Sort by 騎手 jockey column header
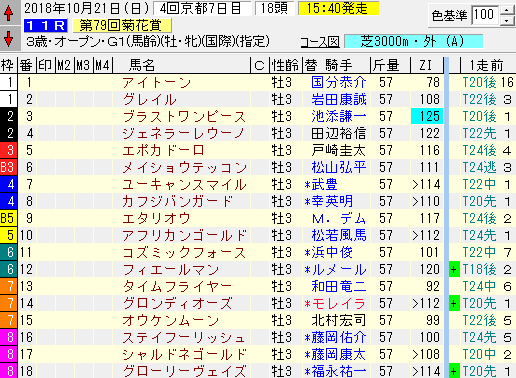516x378 pixels. click(x=339, y=65)
